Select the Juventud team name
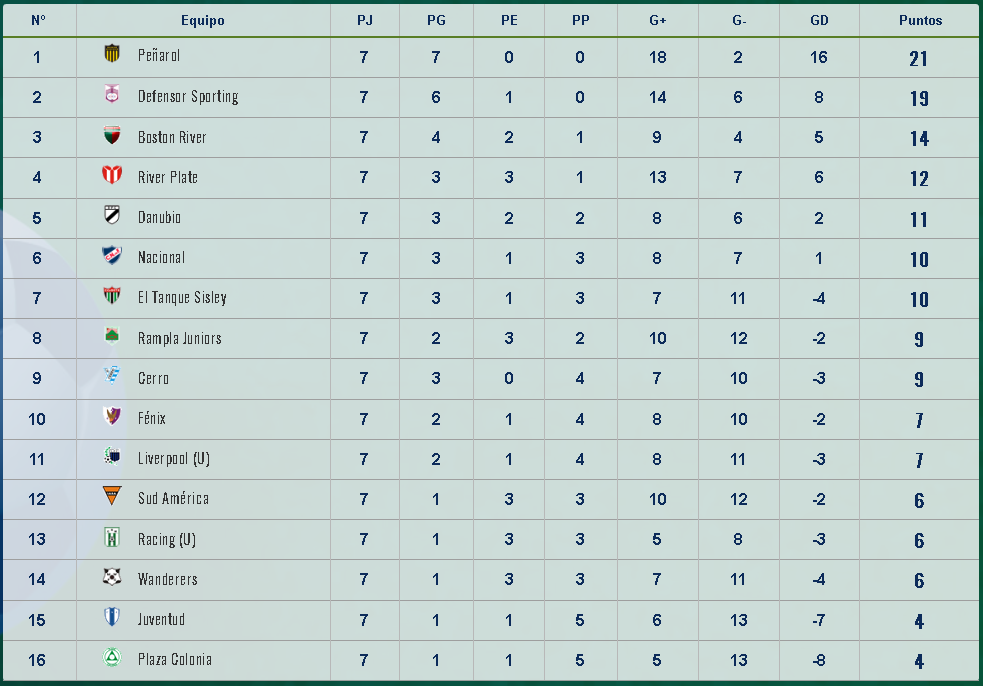The image size is (983, 686). [x=161, y=619]
